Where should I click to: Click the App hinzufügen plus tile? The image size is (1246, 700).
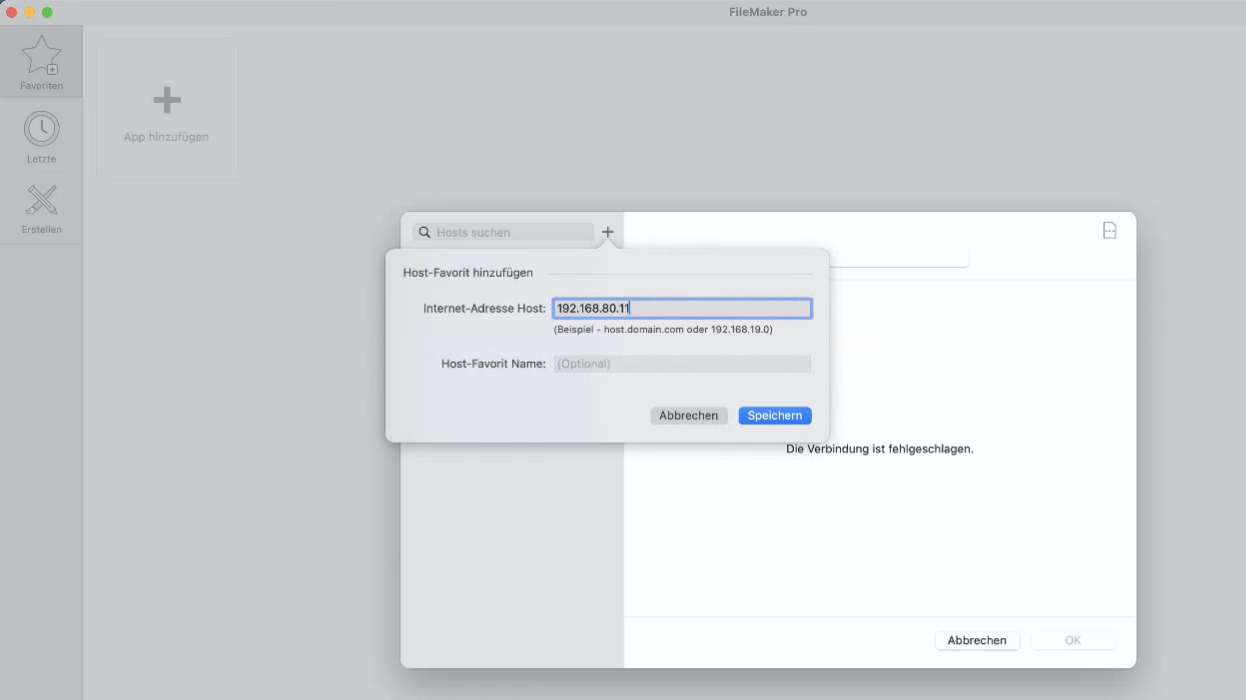point(167,109)
